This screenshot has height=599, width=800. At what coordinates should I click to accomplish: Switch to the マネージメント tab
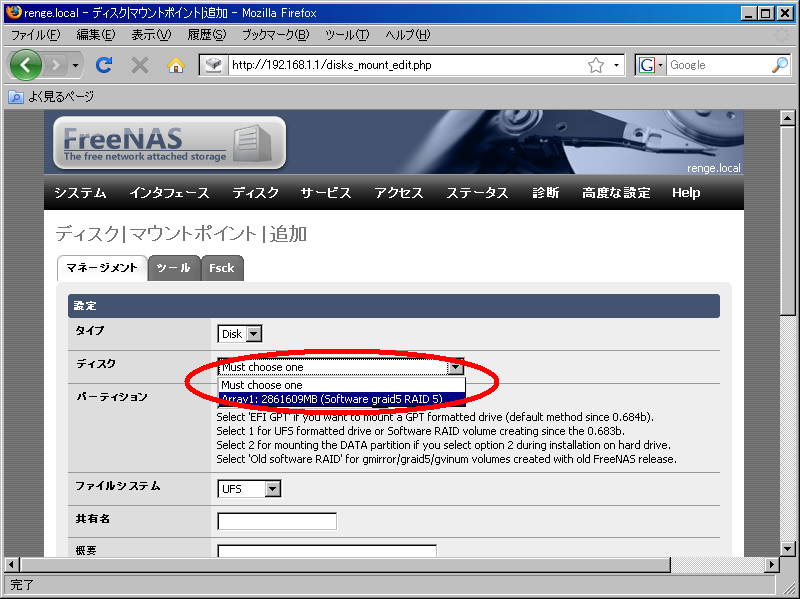(x=102, y=268)
